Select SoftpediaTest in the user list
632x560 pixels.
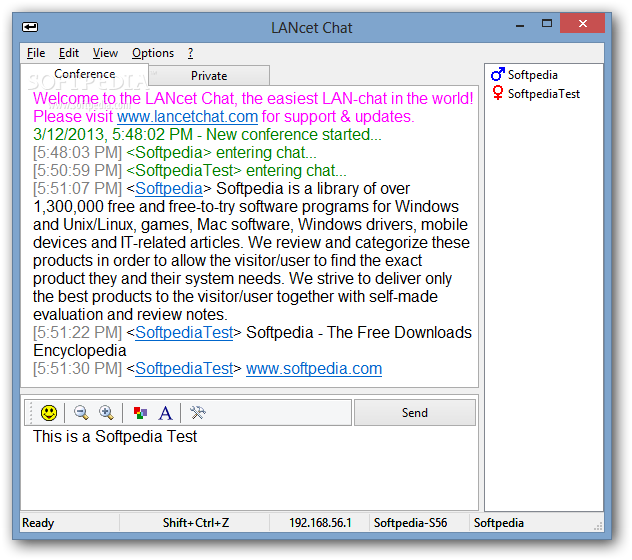[544, 94]
